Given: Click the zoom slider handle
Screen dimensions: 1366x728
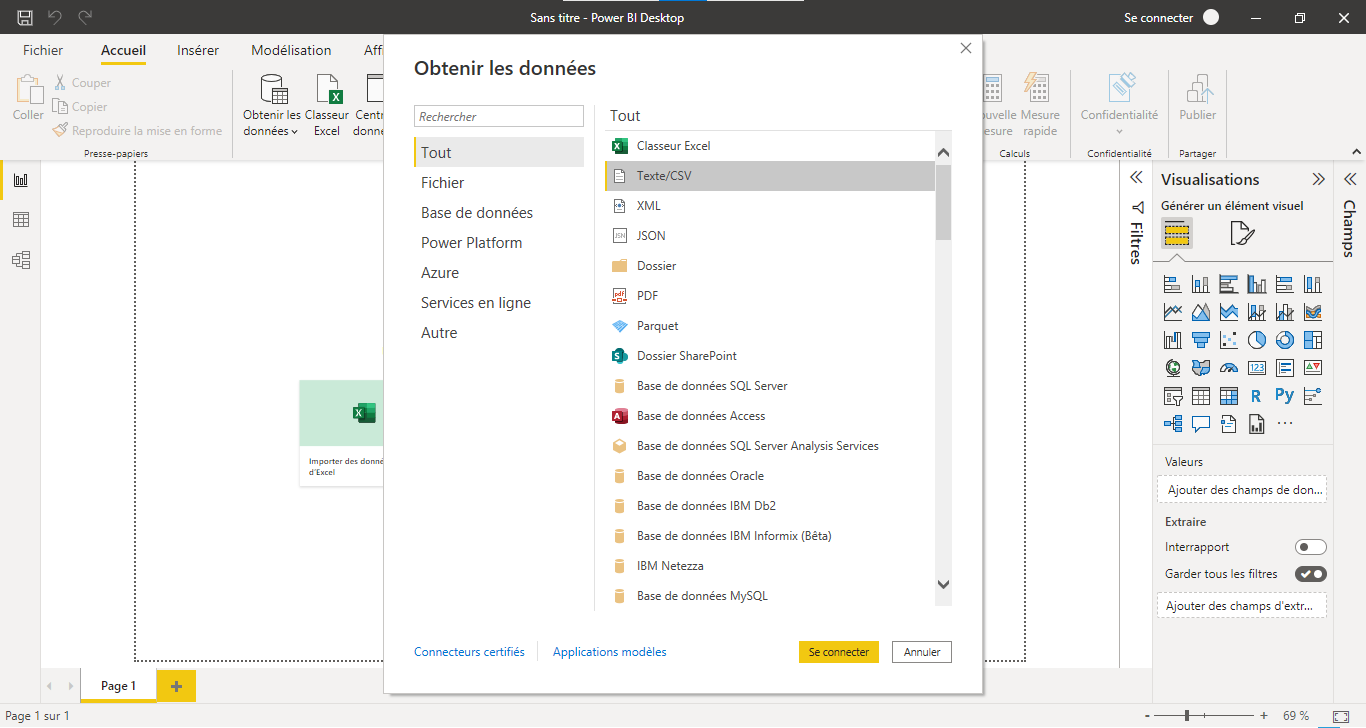Looking at the screenshot, I should pyautogui.click(x=1187, y=716).
